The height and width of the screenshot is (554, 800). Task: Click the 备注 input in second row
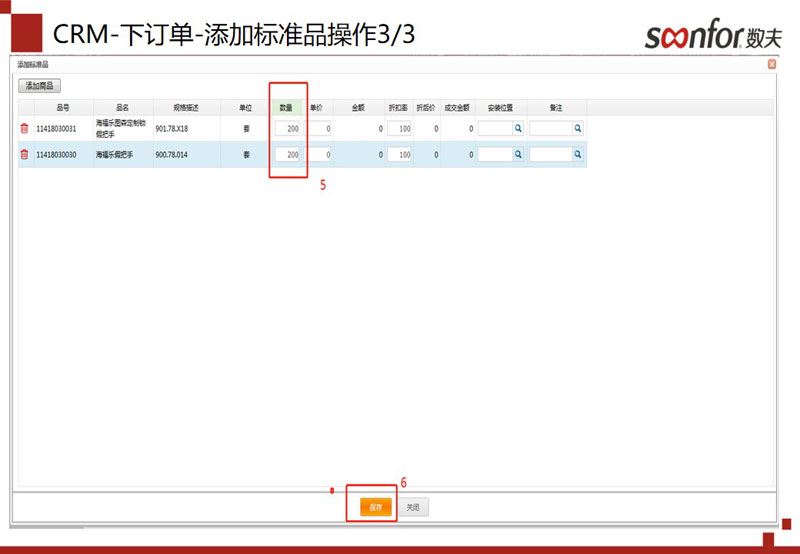click(x=550, y=155)
